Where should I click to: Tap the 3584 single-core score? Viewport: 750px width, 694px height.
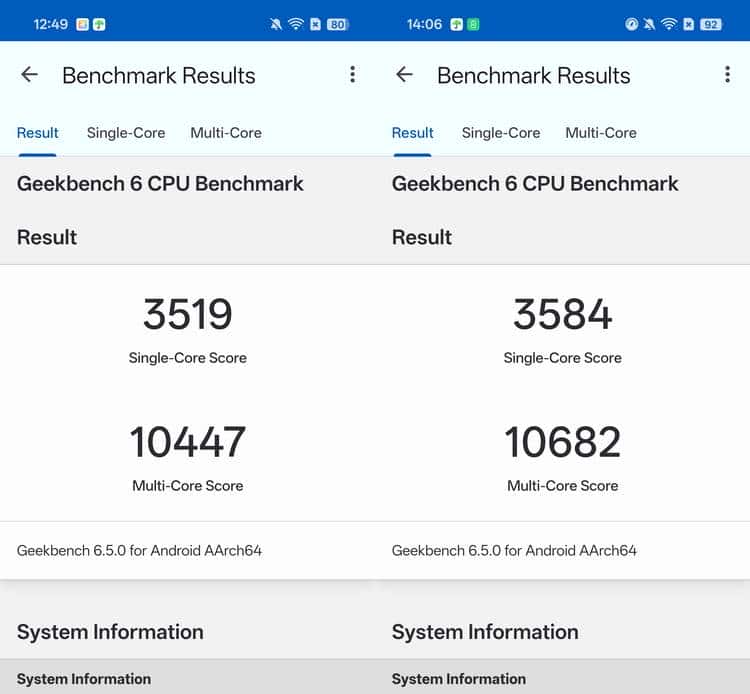(563, 315)
